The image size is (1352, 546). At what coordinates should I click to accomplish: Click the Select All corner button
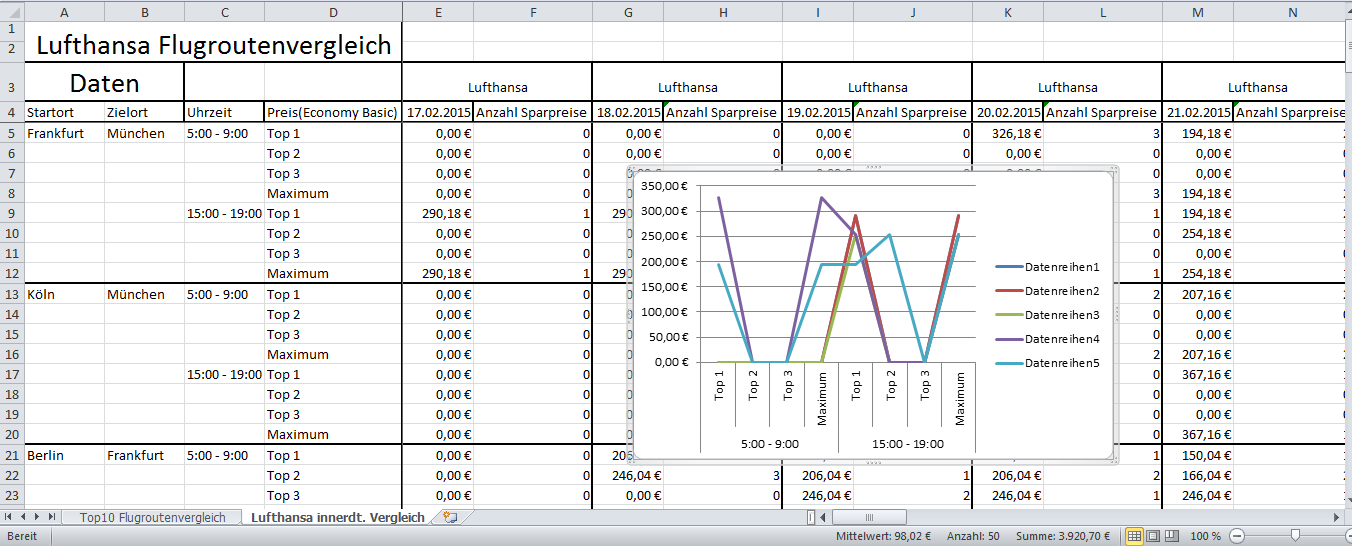pos(12,12)
